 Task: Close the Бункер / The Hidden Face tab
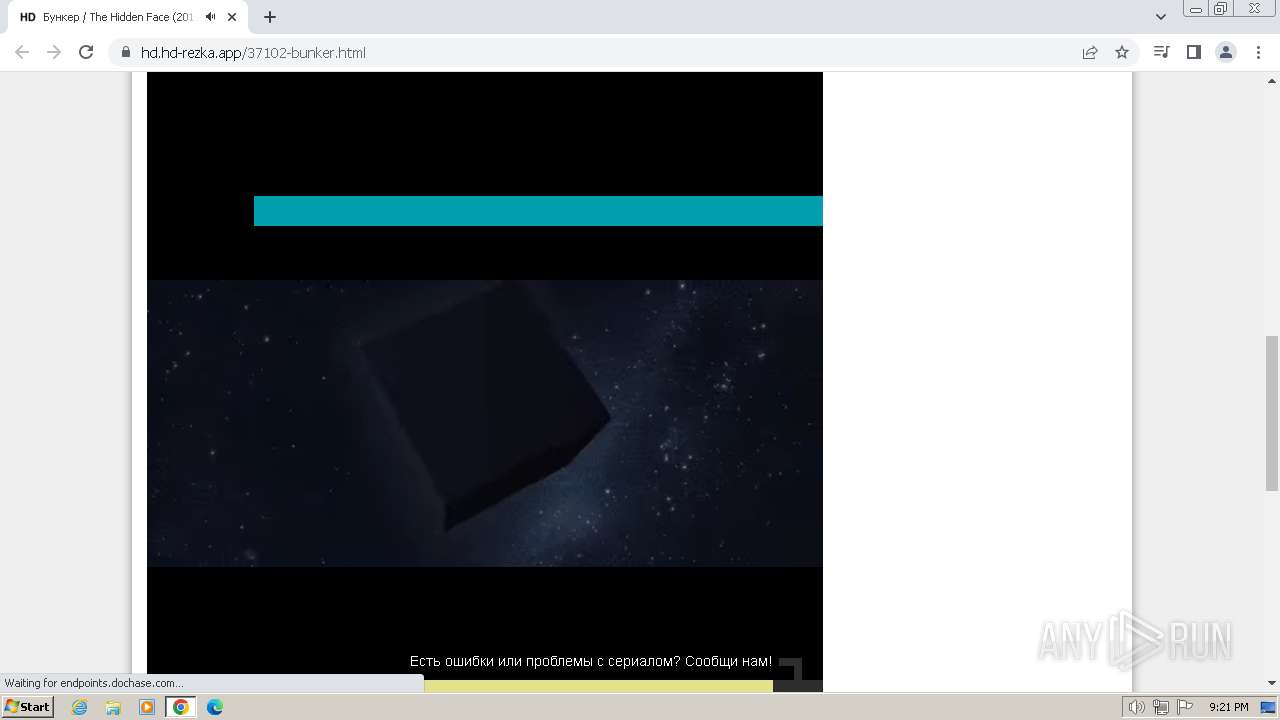click(233, 17)
